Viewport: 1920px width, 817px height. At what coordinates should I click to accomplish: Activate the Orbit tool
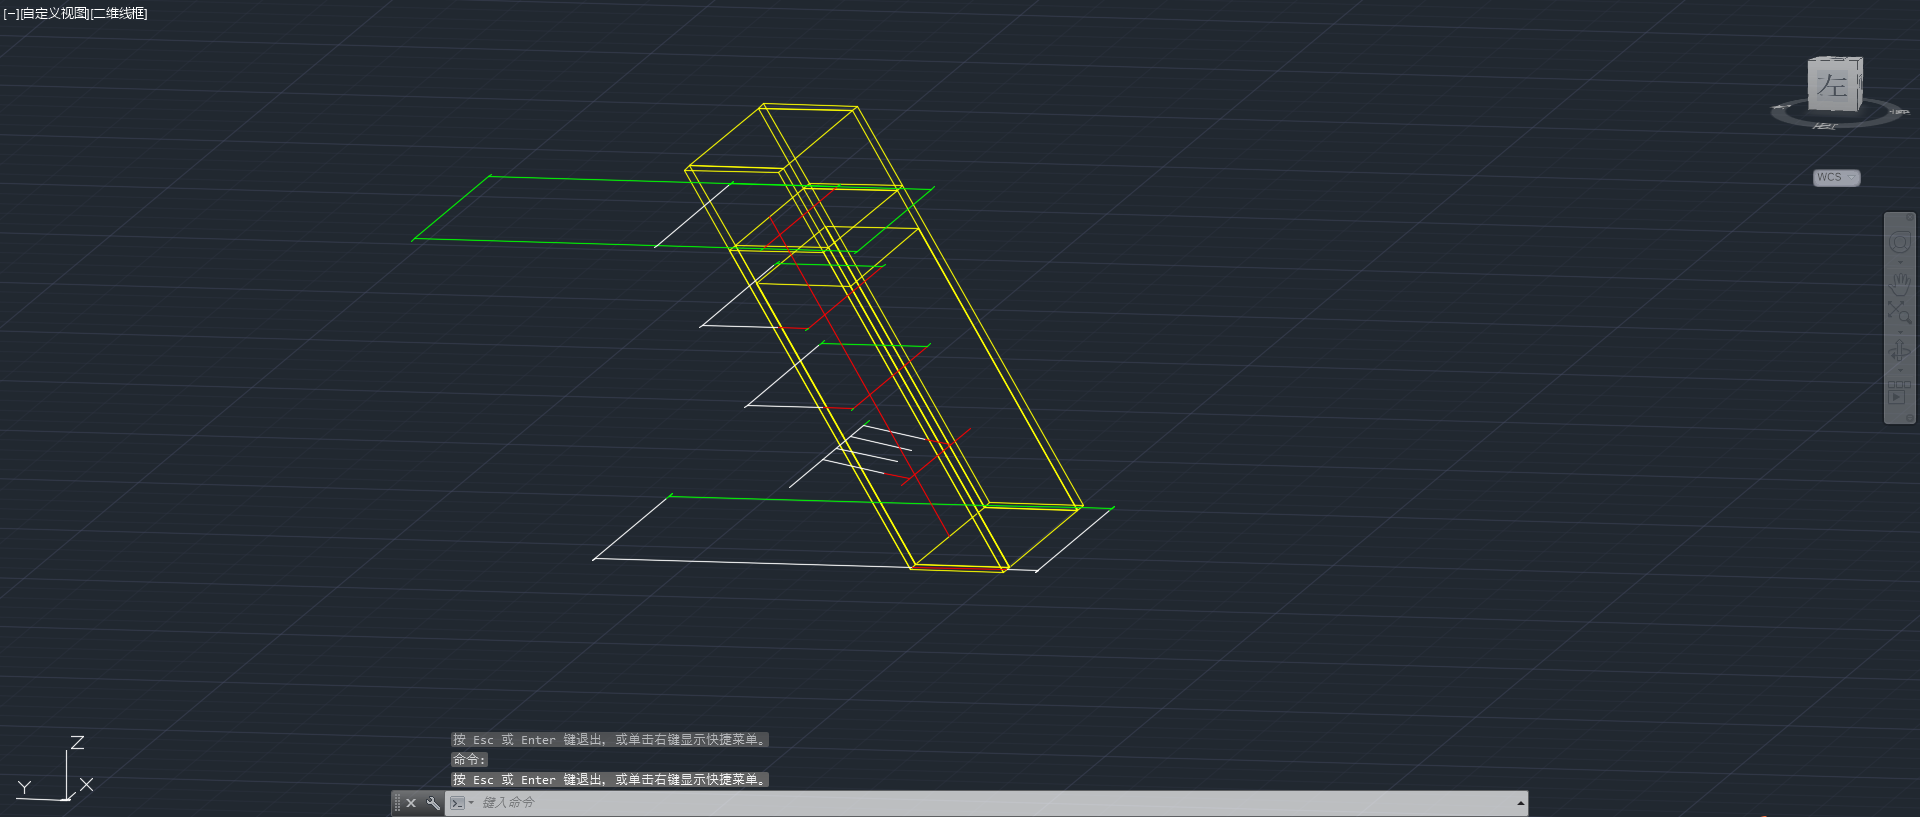1900,351
